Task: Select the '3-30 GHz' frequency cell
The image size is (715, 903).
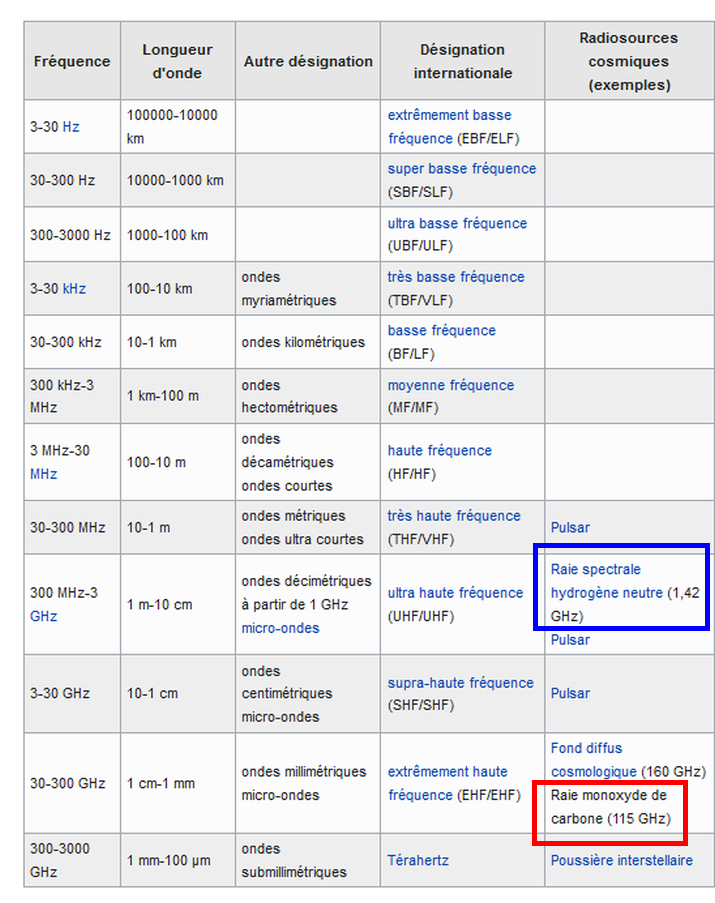Action: [72, 693]
